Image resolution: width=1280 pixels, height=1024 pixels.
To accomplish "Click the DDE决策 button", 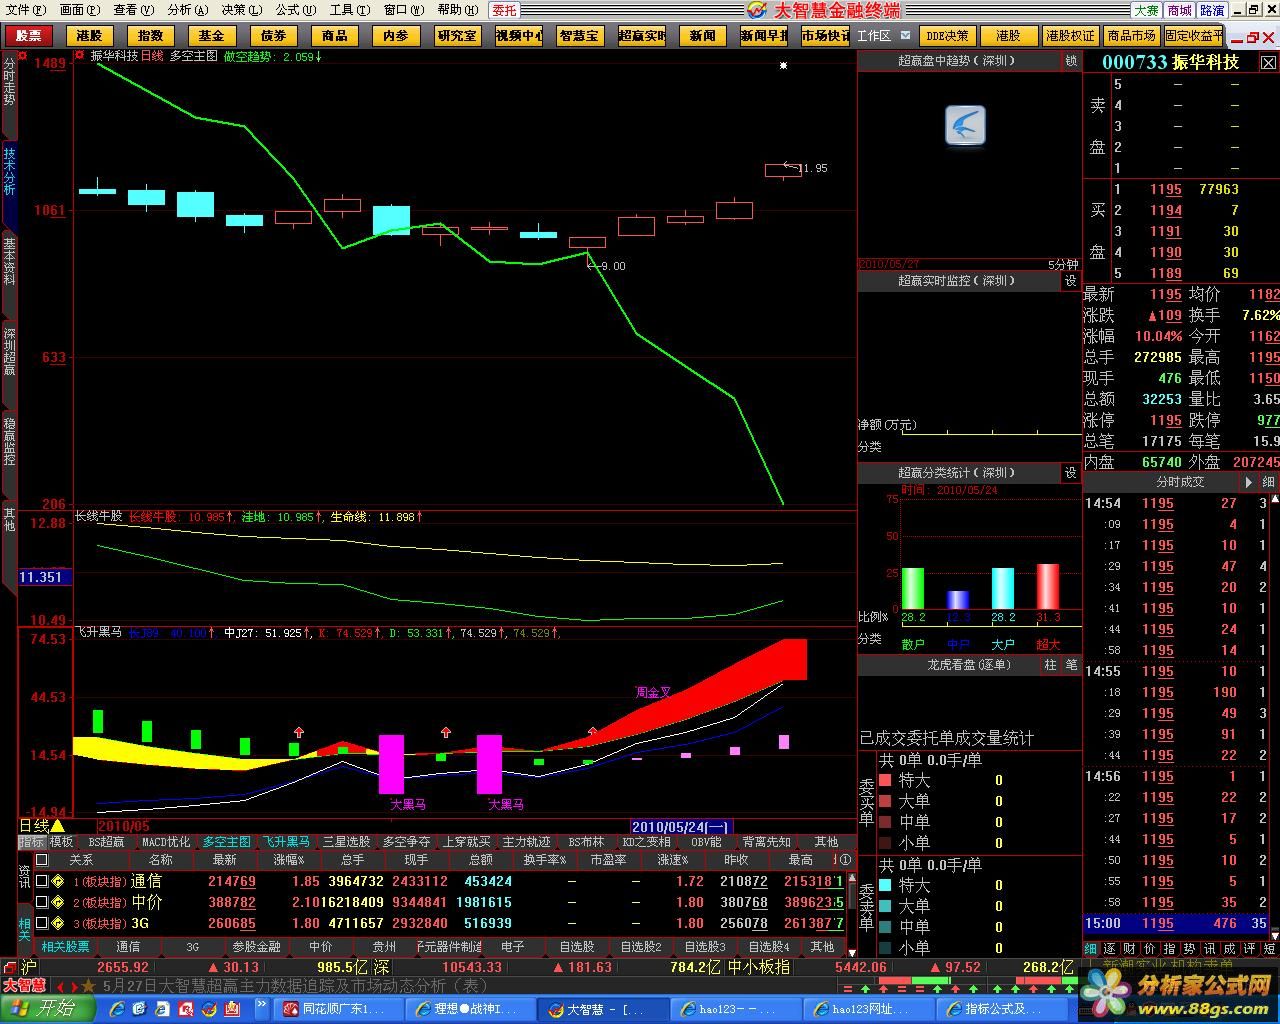I will [945, 36].
